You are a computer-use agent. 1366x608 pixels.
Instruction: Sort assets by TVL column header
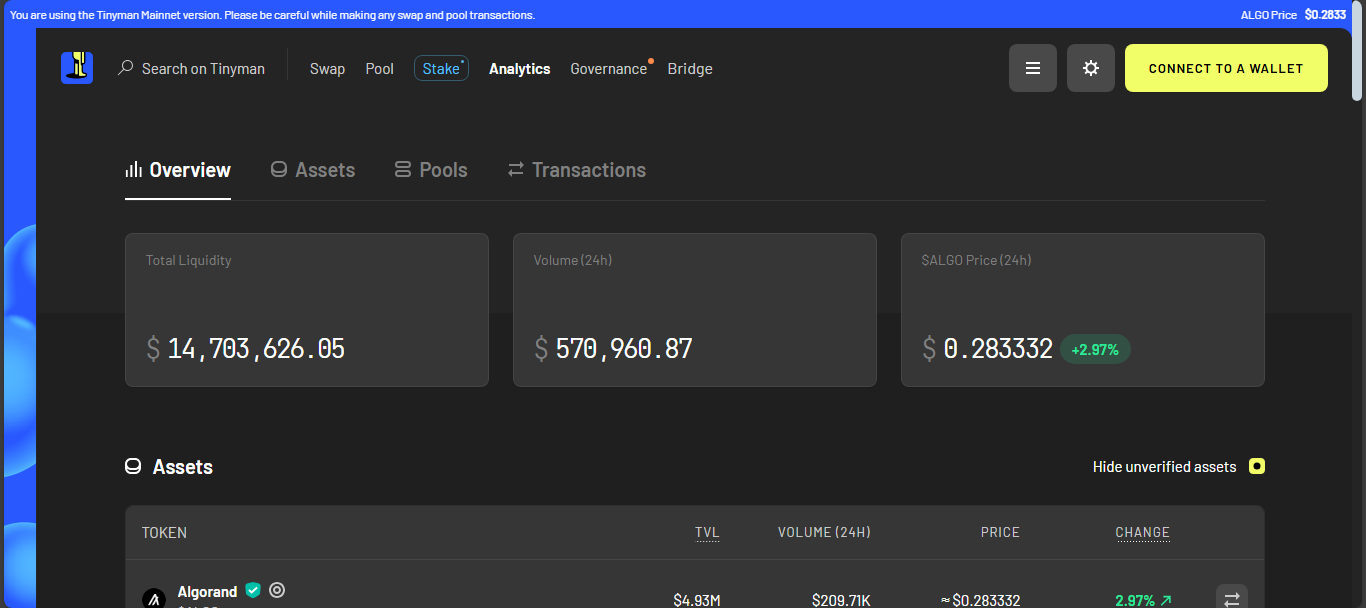707,533
